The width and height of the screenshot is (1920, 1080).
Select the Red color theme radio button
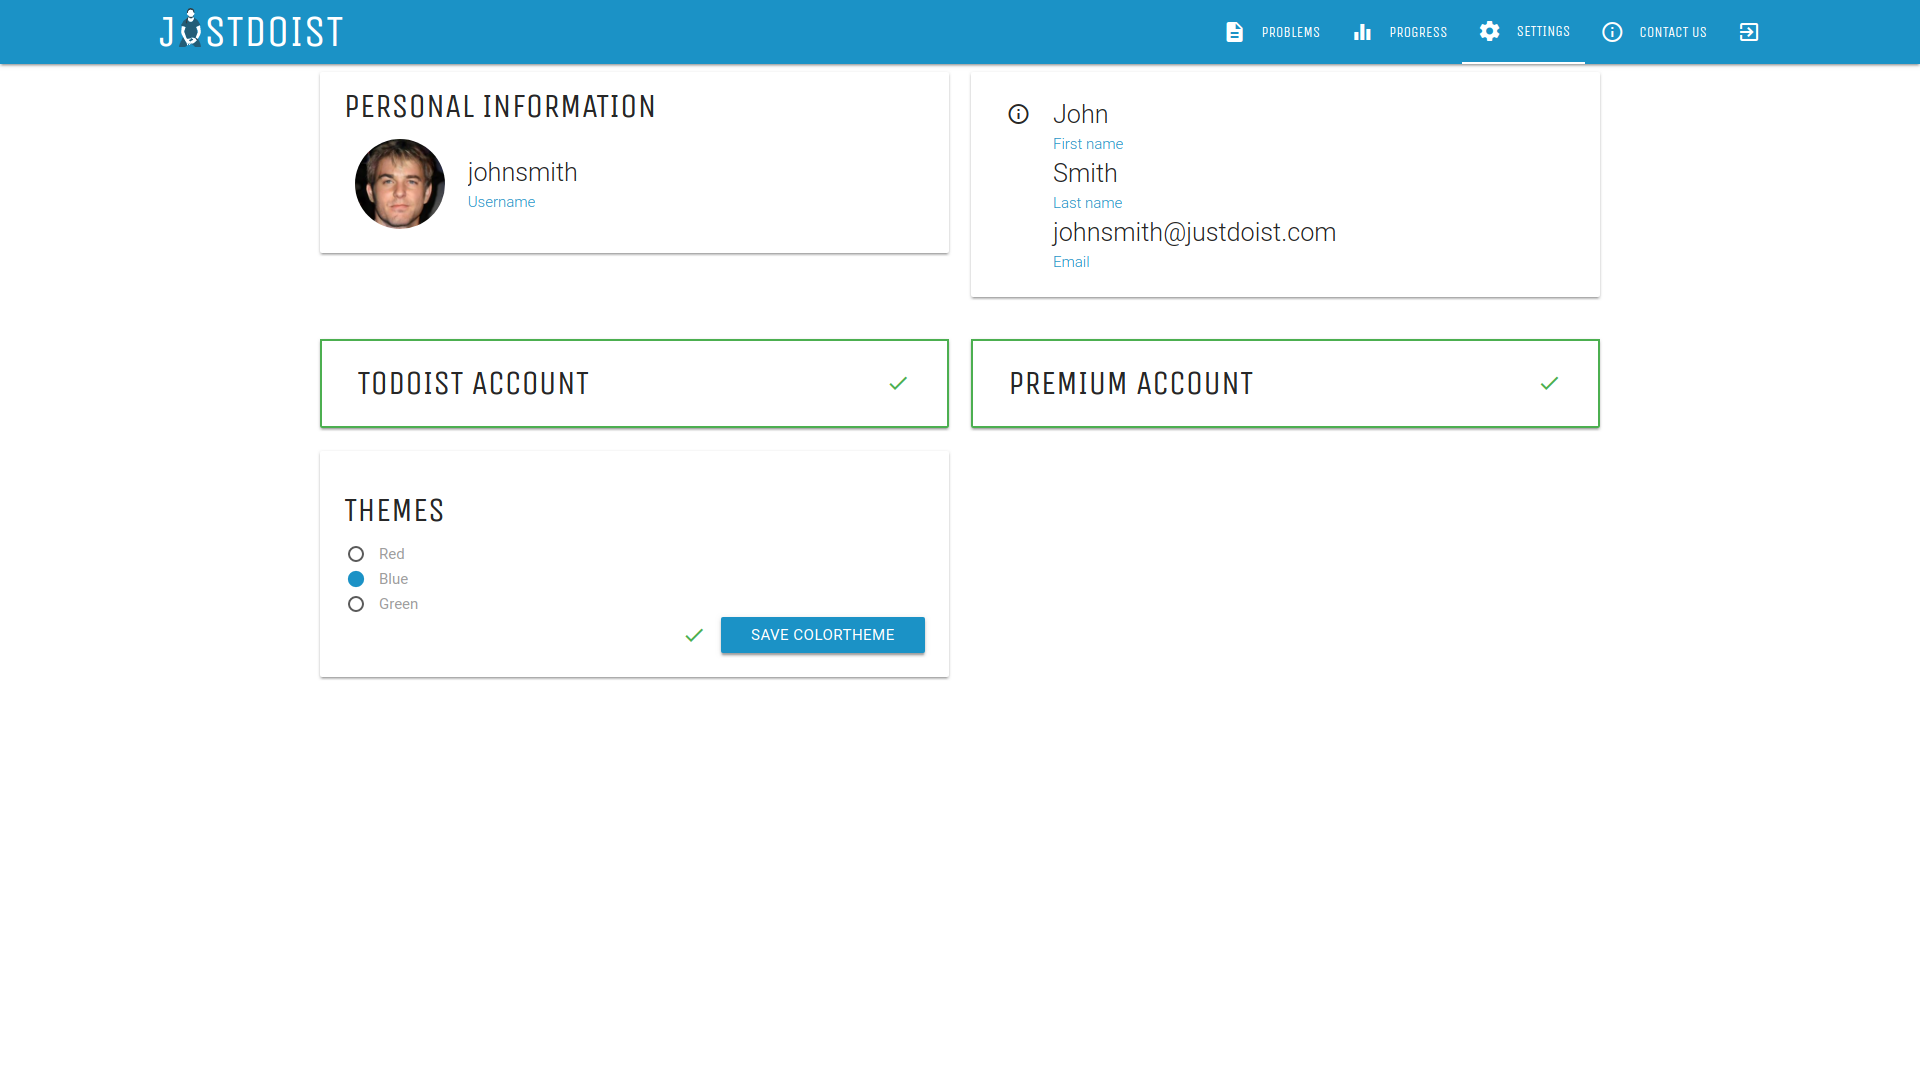click(355, 553)
